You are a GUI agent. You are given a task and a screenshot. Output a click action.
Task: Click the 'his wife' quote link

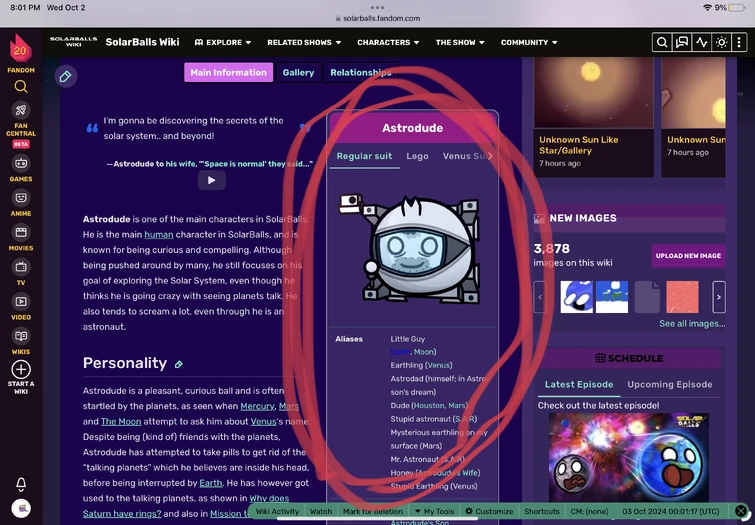pos(180,164)
